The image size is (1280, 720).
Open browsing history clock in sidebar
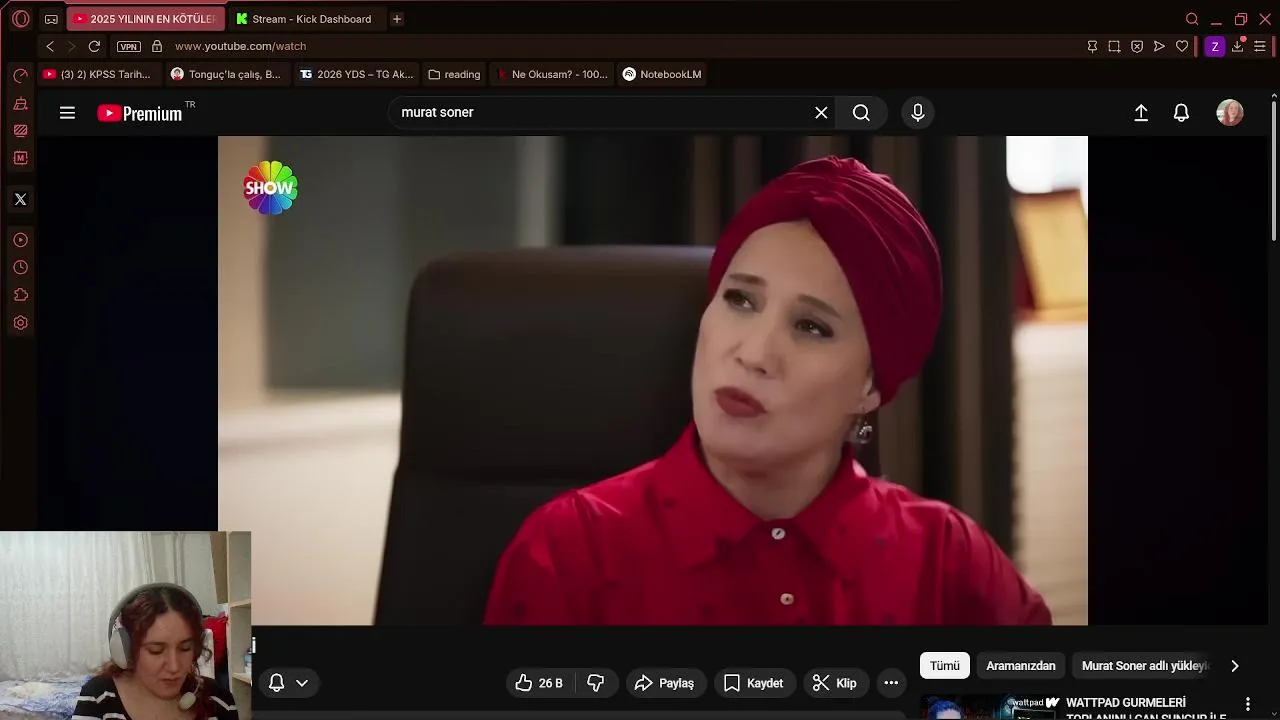20,268
